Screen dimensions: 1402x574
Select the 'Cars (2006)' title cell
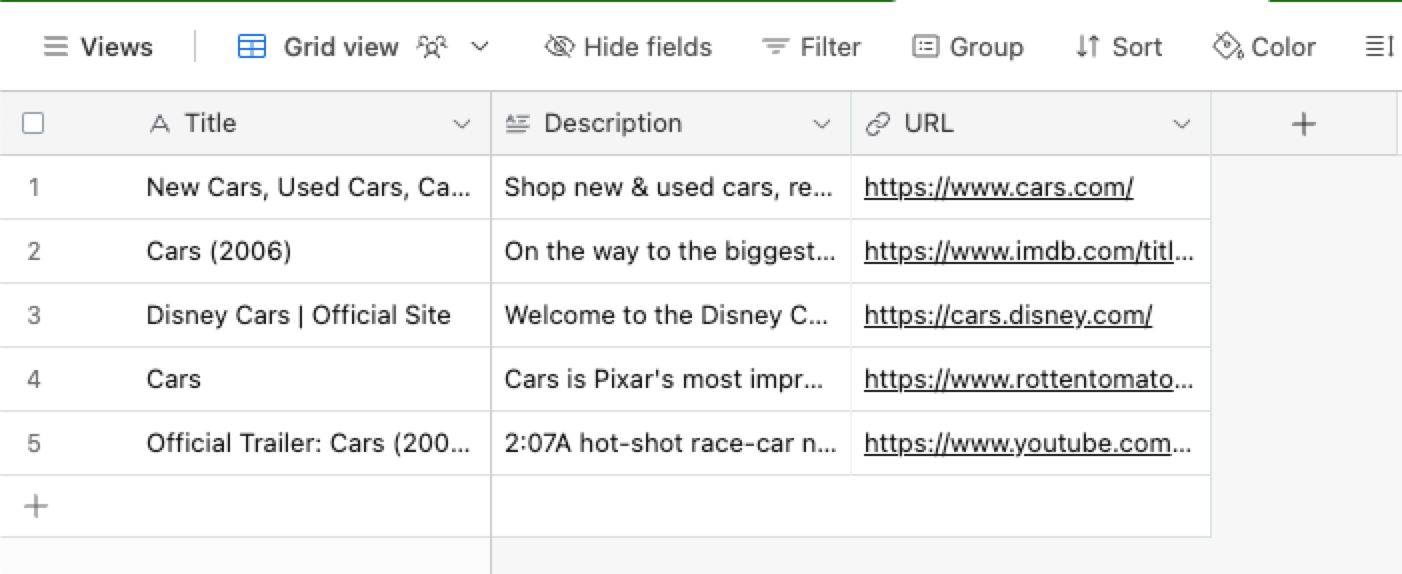(x=308, y=251)
